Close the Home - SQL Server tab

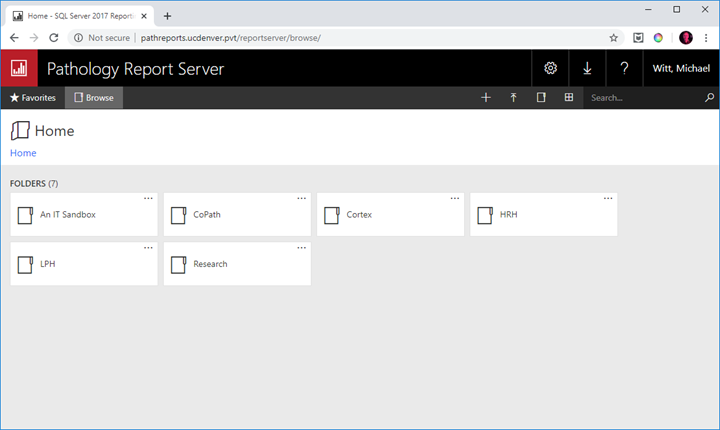pyautogui.click(x=144, y=16)
